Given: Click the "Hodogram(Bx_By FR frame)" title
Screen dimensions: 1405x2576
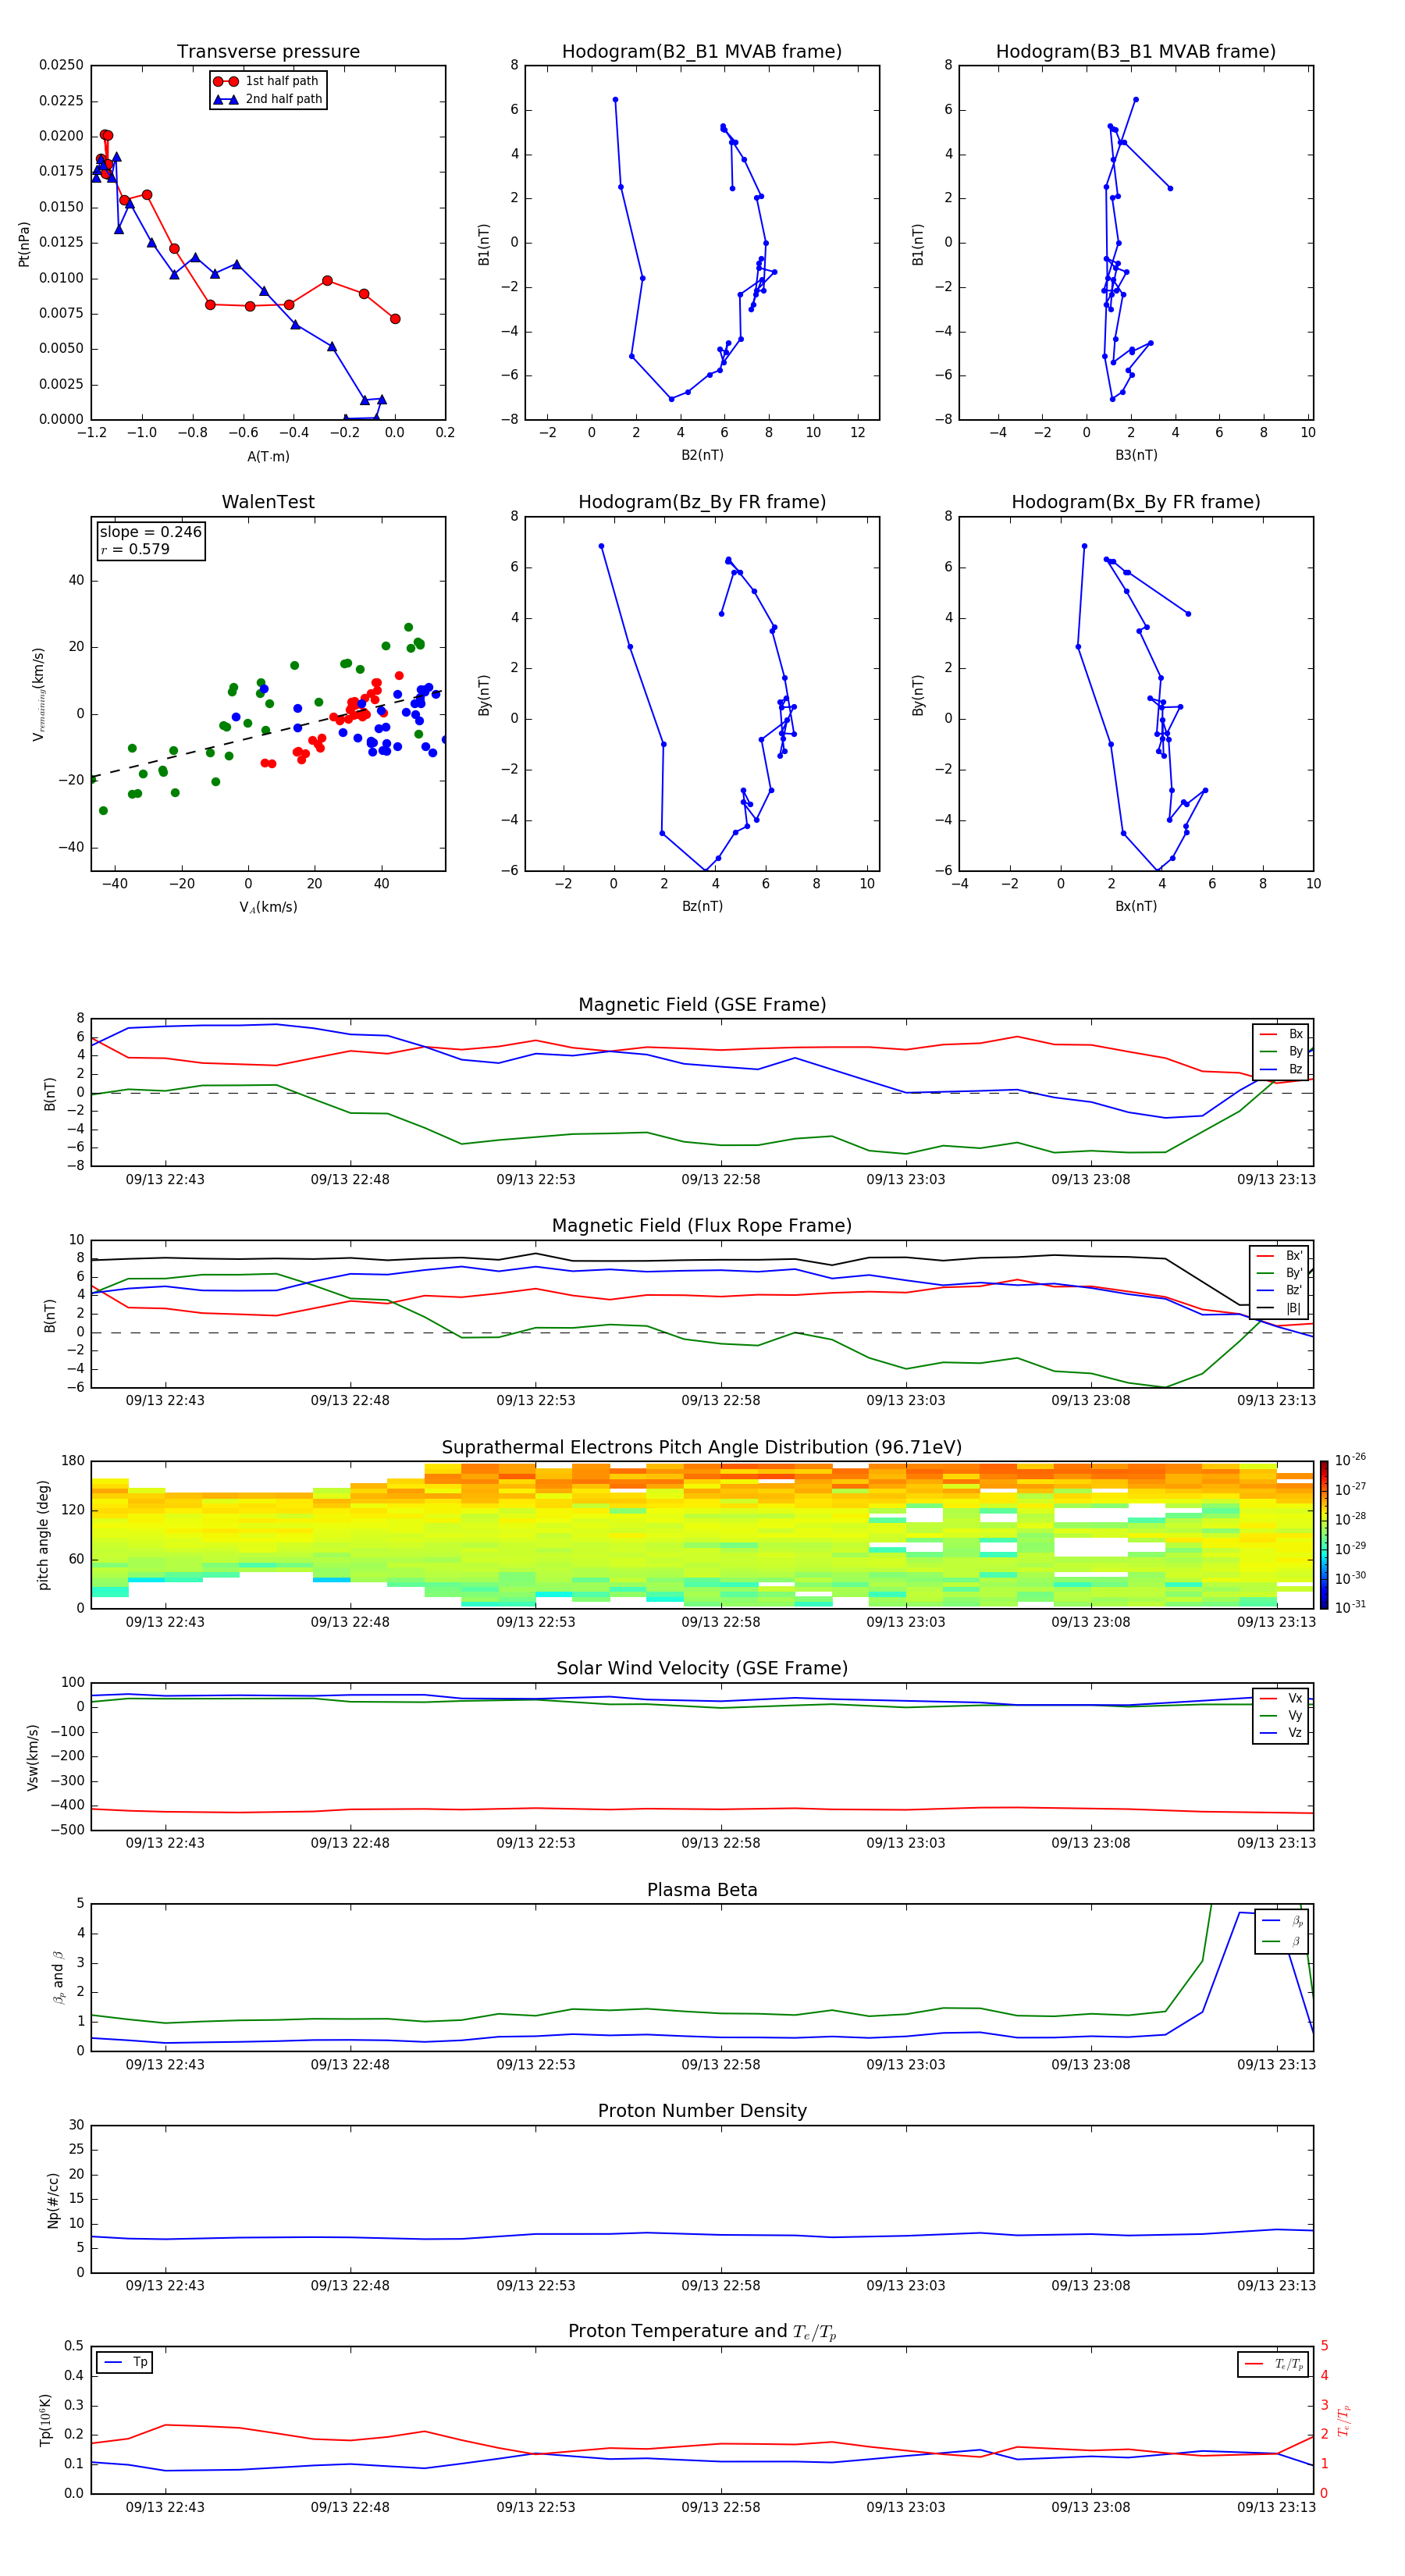Looking at the screenshot, I should coord(1136,502).
